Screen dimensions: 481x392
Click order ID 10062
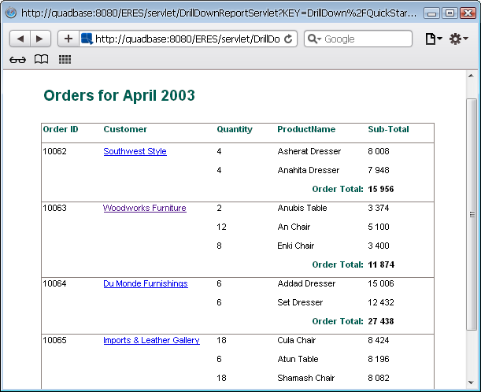pos(55,151)
